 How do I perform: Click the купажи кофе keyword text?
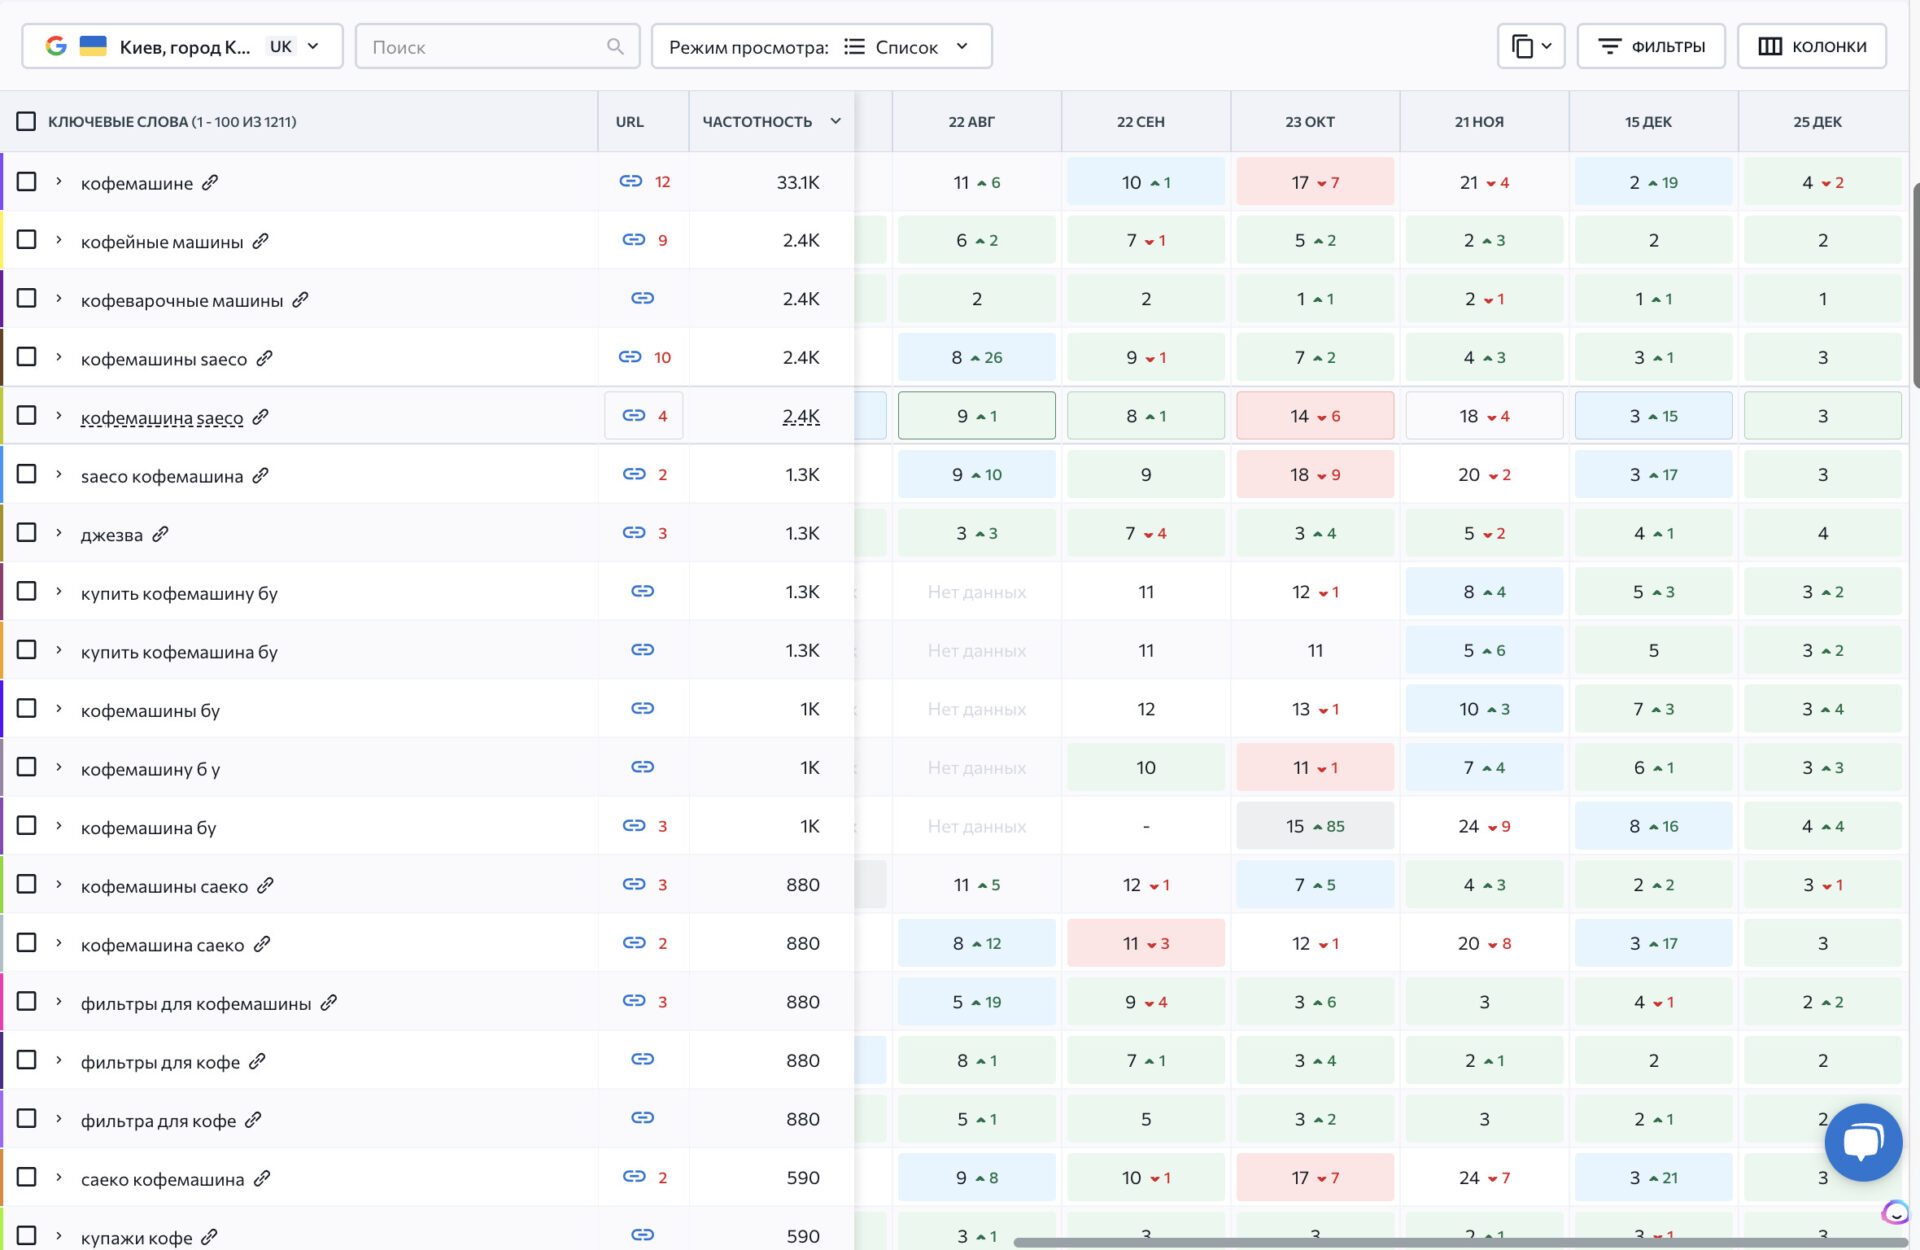(136, 1237)
